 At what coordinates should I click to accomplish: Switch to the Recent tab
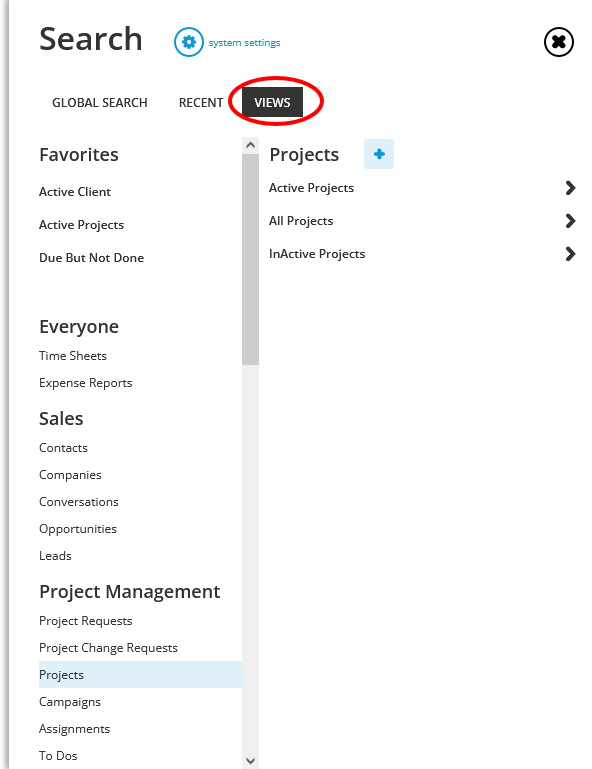tap(201, 103)
